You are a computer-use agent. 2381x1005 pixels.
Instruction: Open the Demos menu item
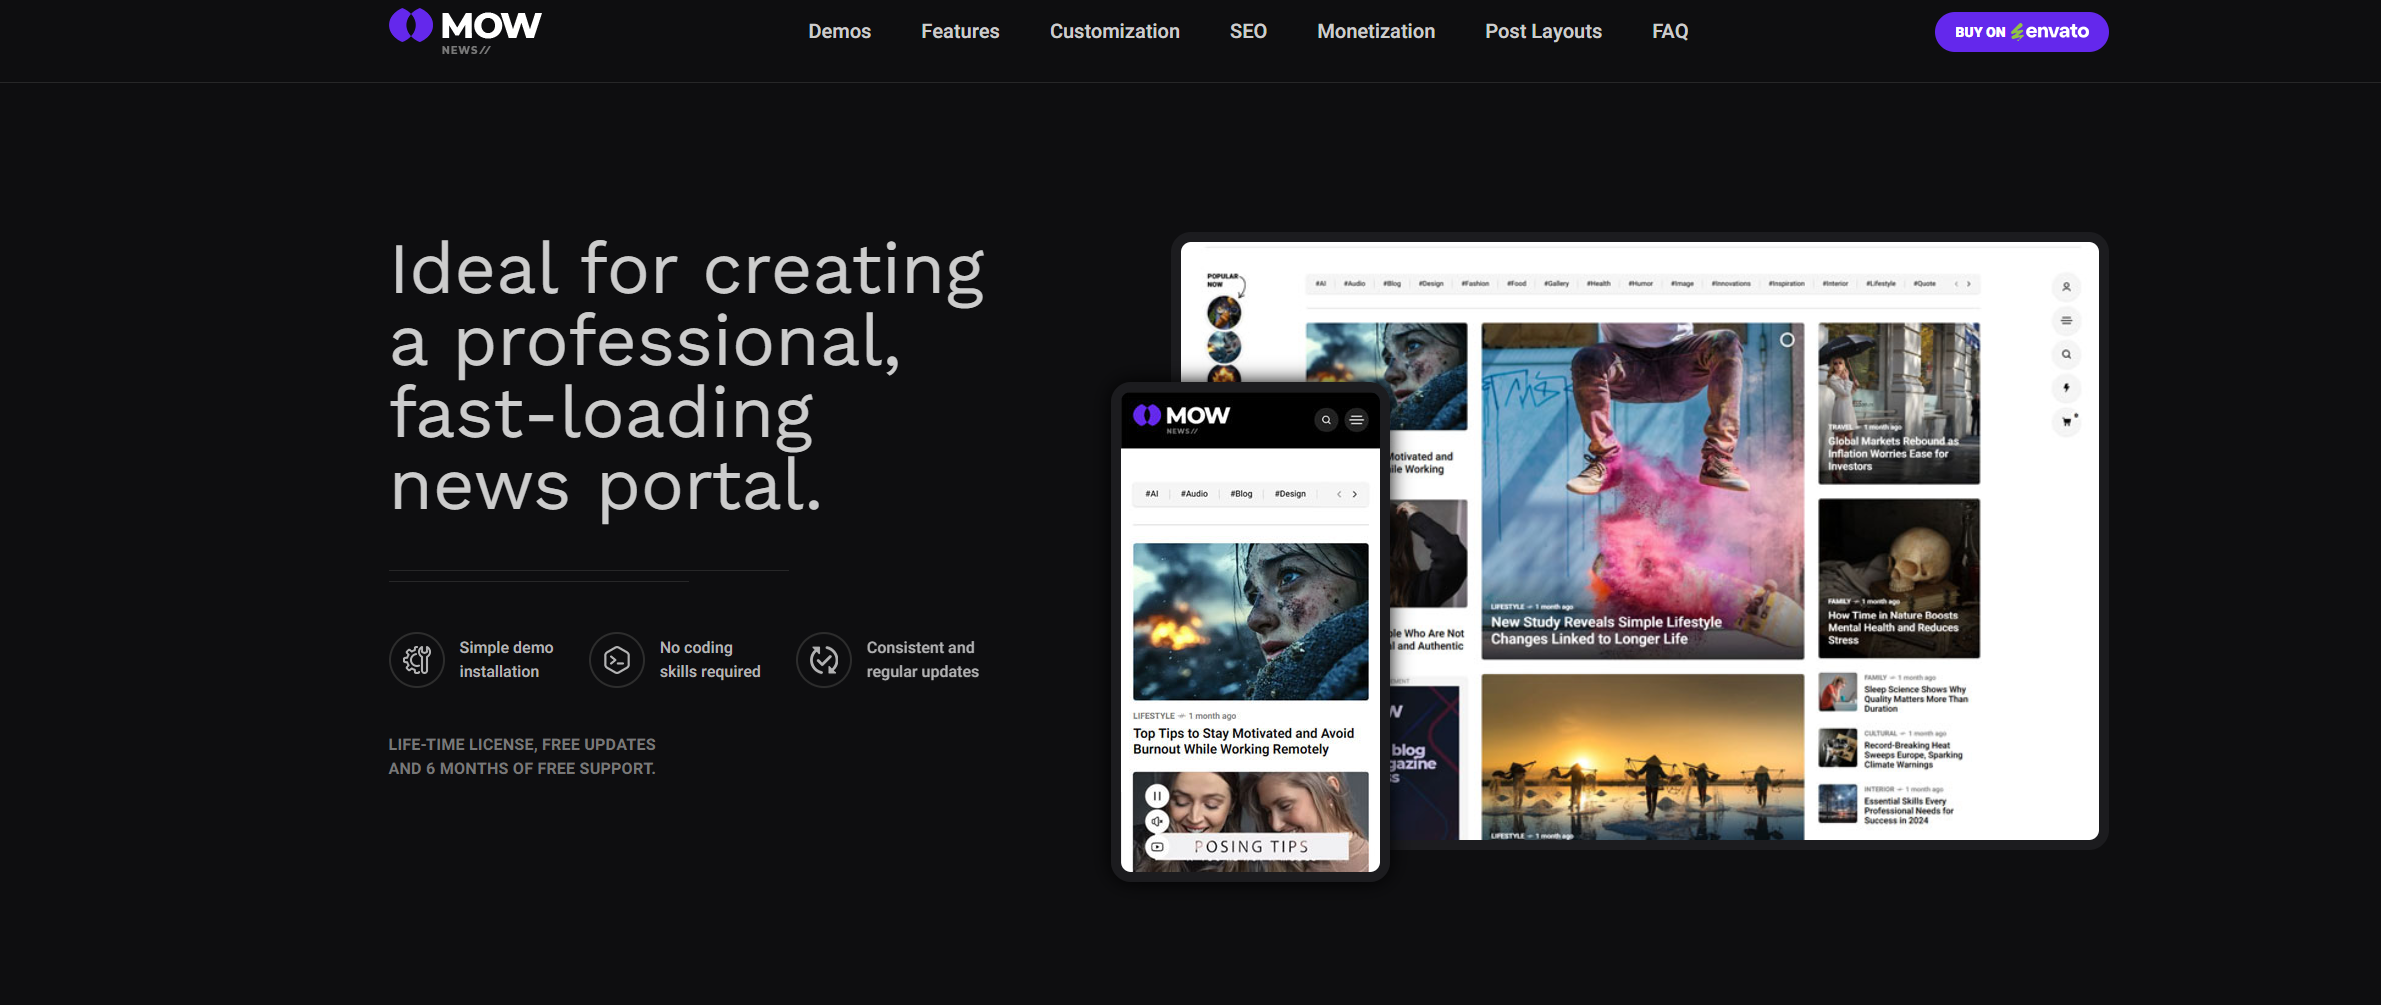pos(839,31)
